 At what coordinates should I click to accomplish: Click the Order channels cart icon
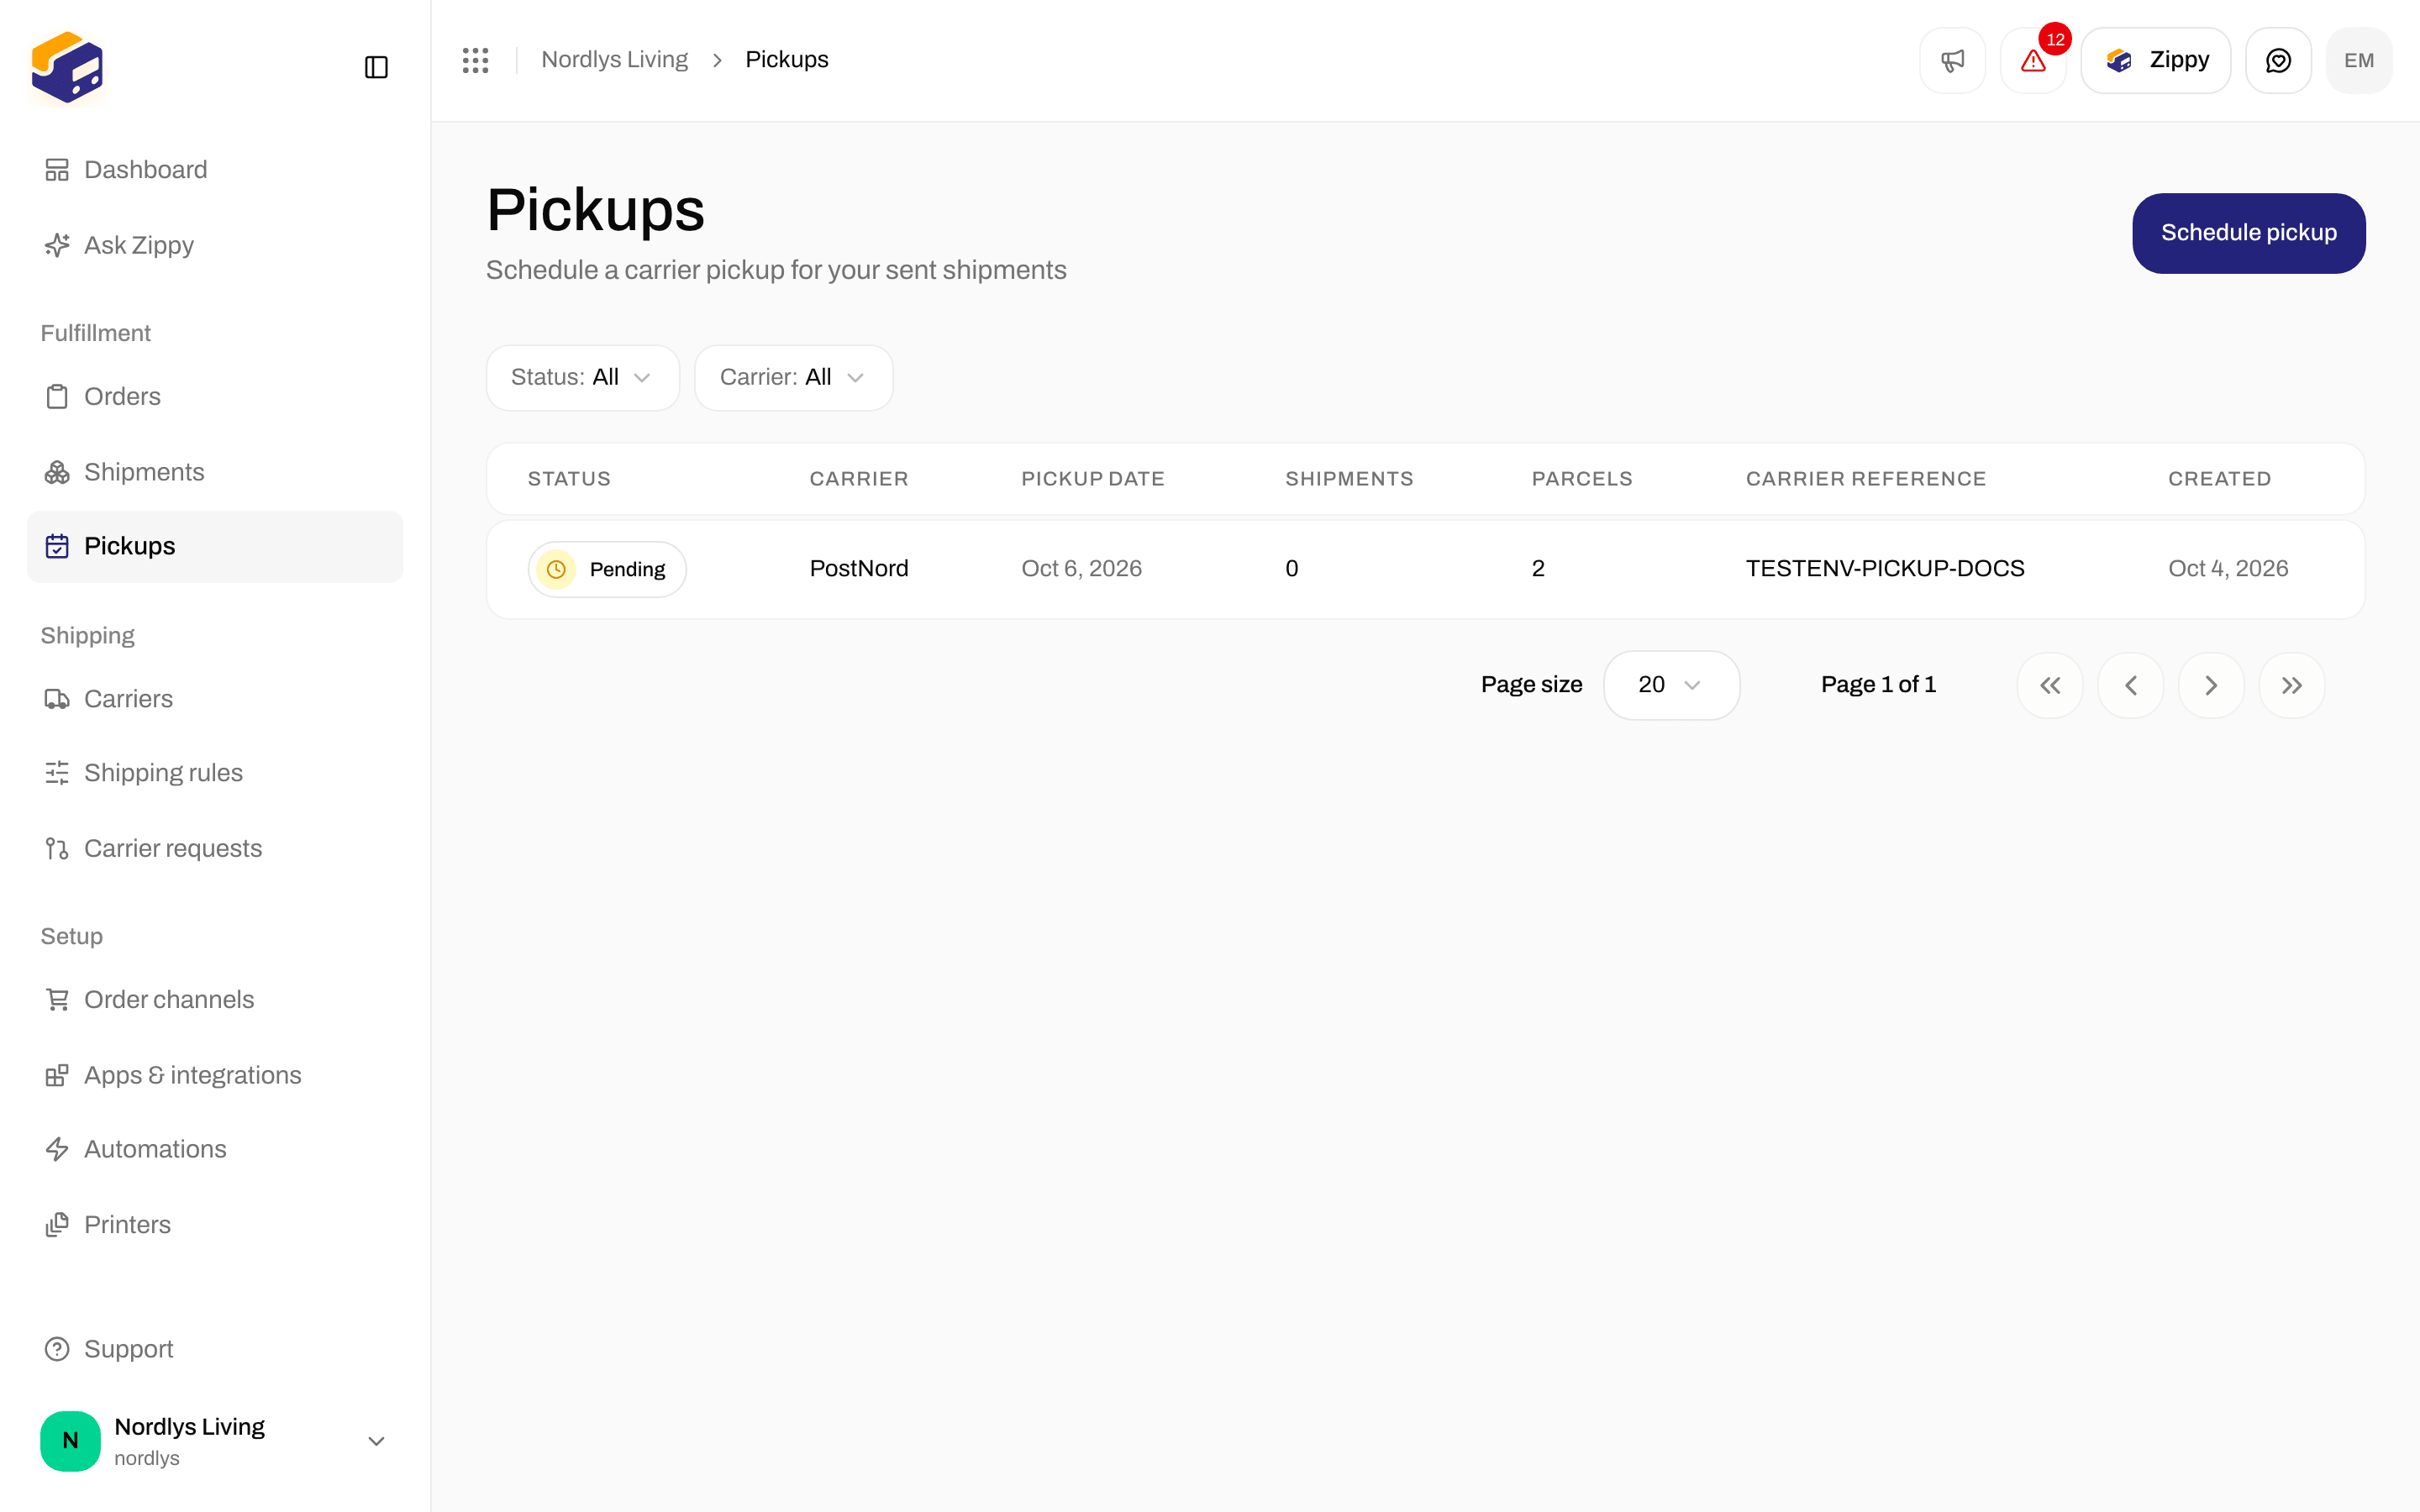[57, 1000]
